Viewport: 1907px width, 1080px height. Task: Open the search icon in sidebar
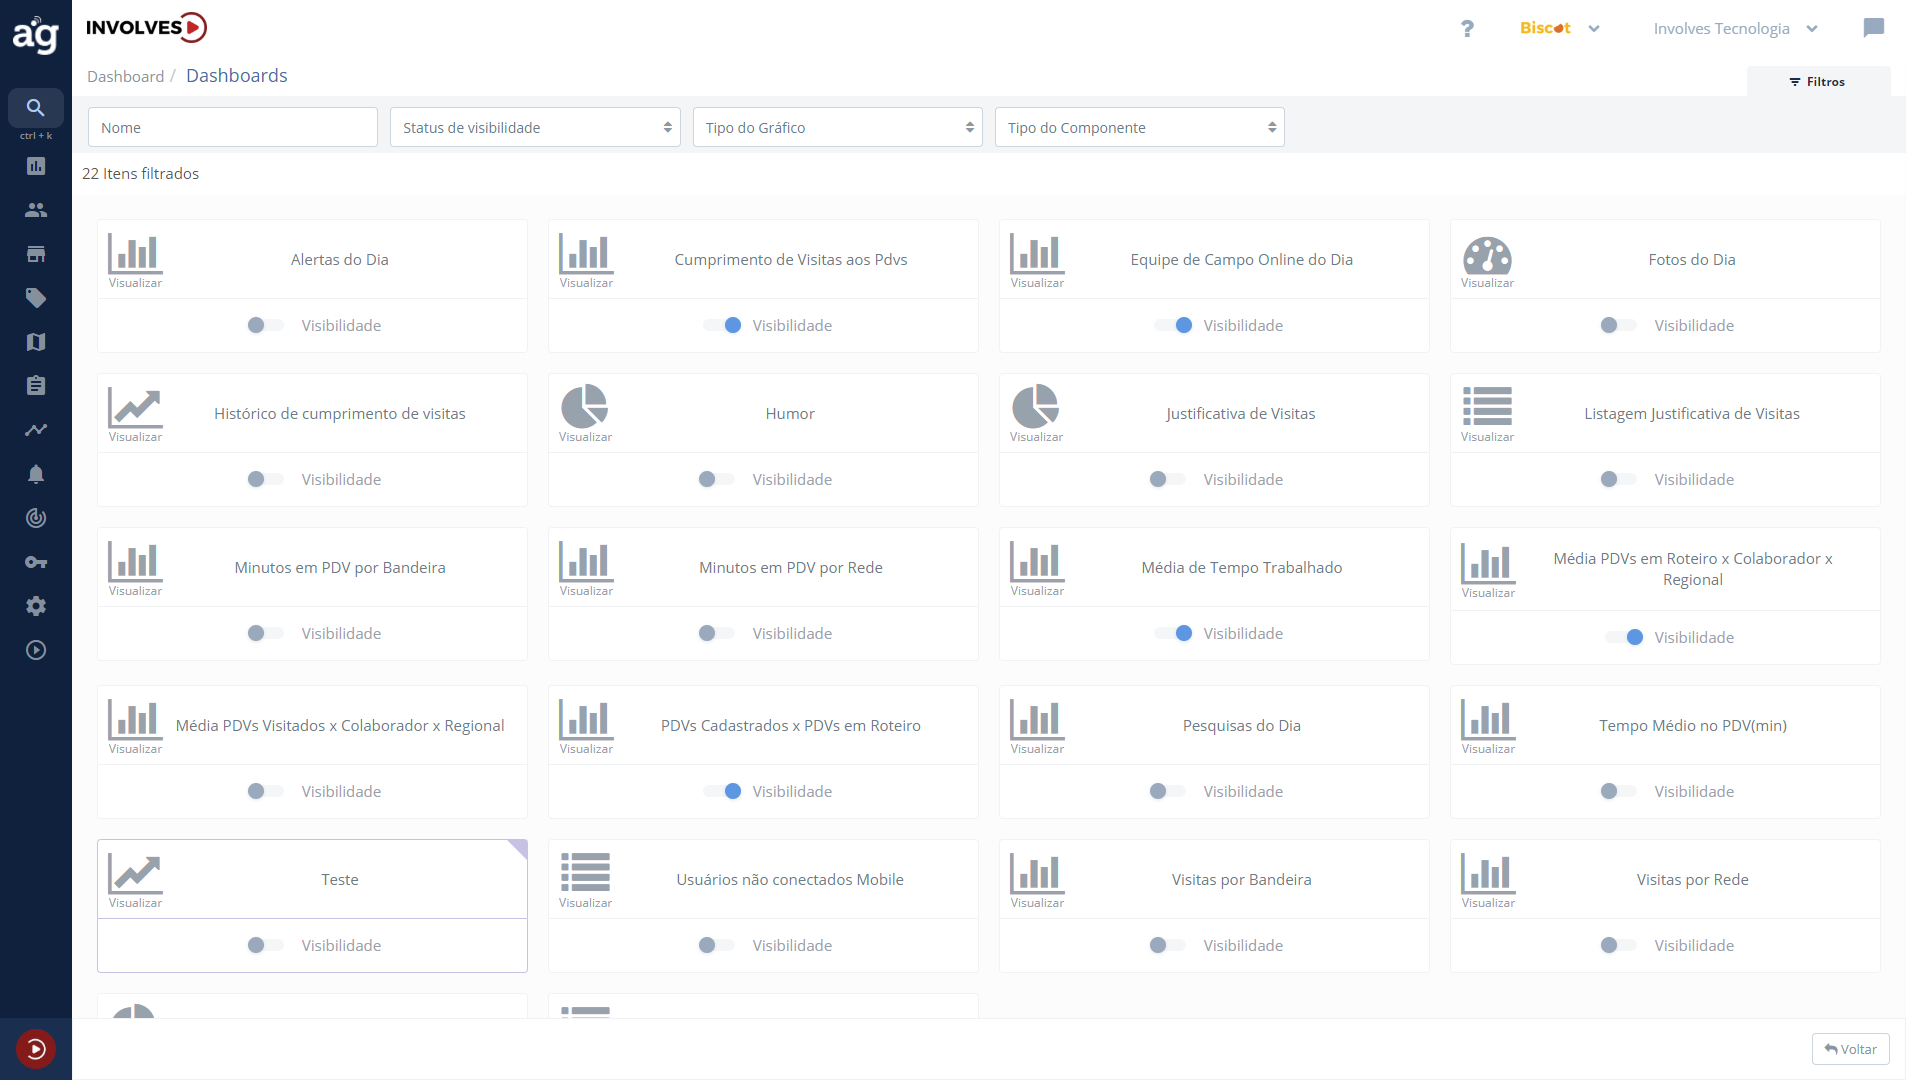coord(36,108)
